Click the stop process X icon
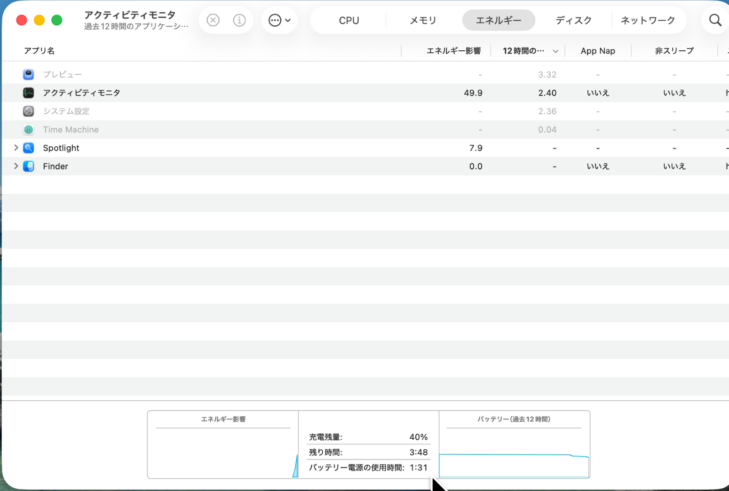Screen dimensions: 729x491 point(213,20)
